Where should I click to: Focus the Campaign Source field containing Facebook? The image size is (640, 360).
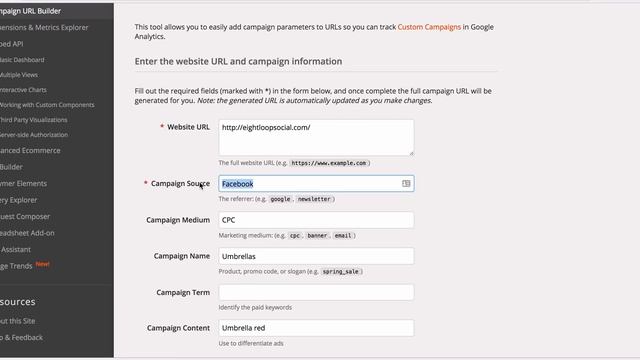click(316, 184)
